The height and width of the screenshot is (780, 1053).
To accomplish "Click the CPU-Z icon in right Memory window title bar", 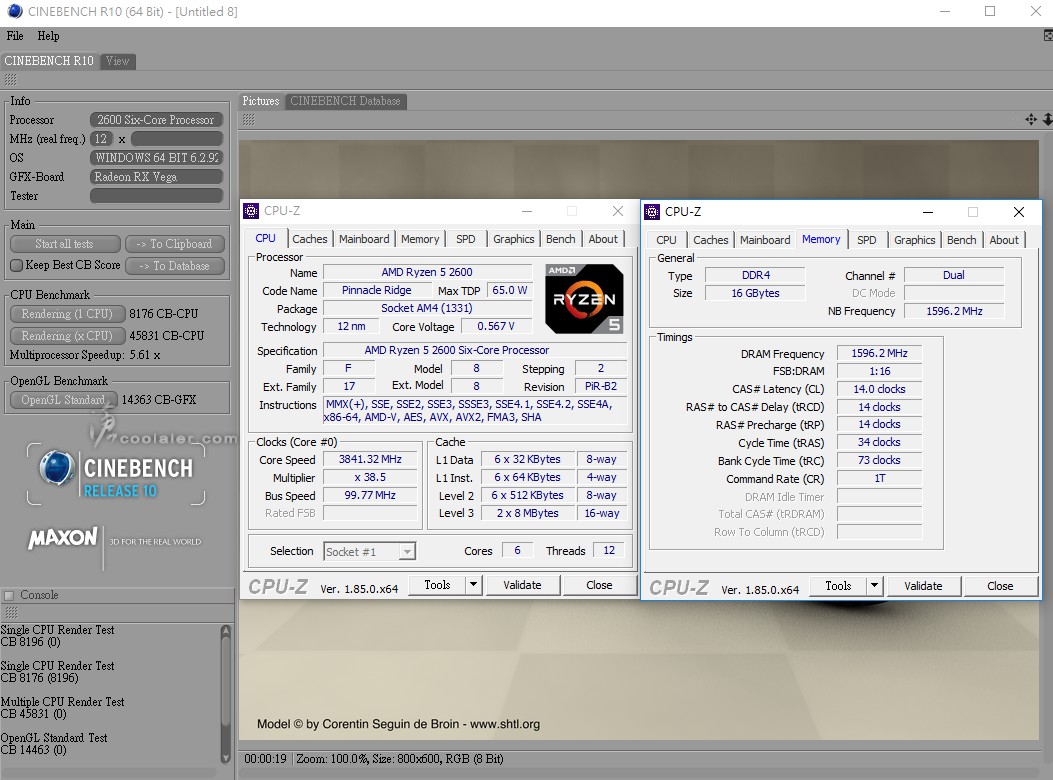I will (x=652, y=212).
